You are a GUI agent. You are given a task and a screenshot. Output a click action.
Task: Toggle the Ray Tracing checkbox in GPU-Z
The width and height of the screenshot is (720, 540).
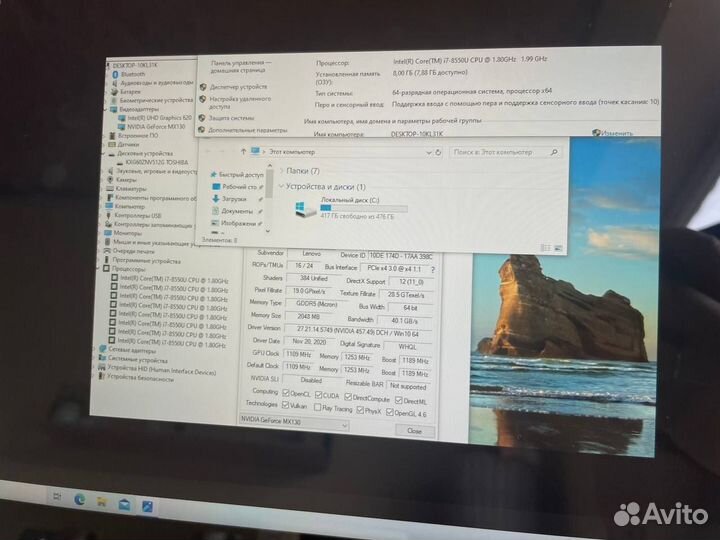click(x=317, y=407)
